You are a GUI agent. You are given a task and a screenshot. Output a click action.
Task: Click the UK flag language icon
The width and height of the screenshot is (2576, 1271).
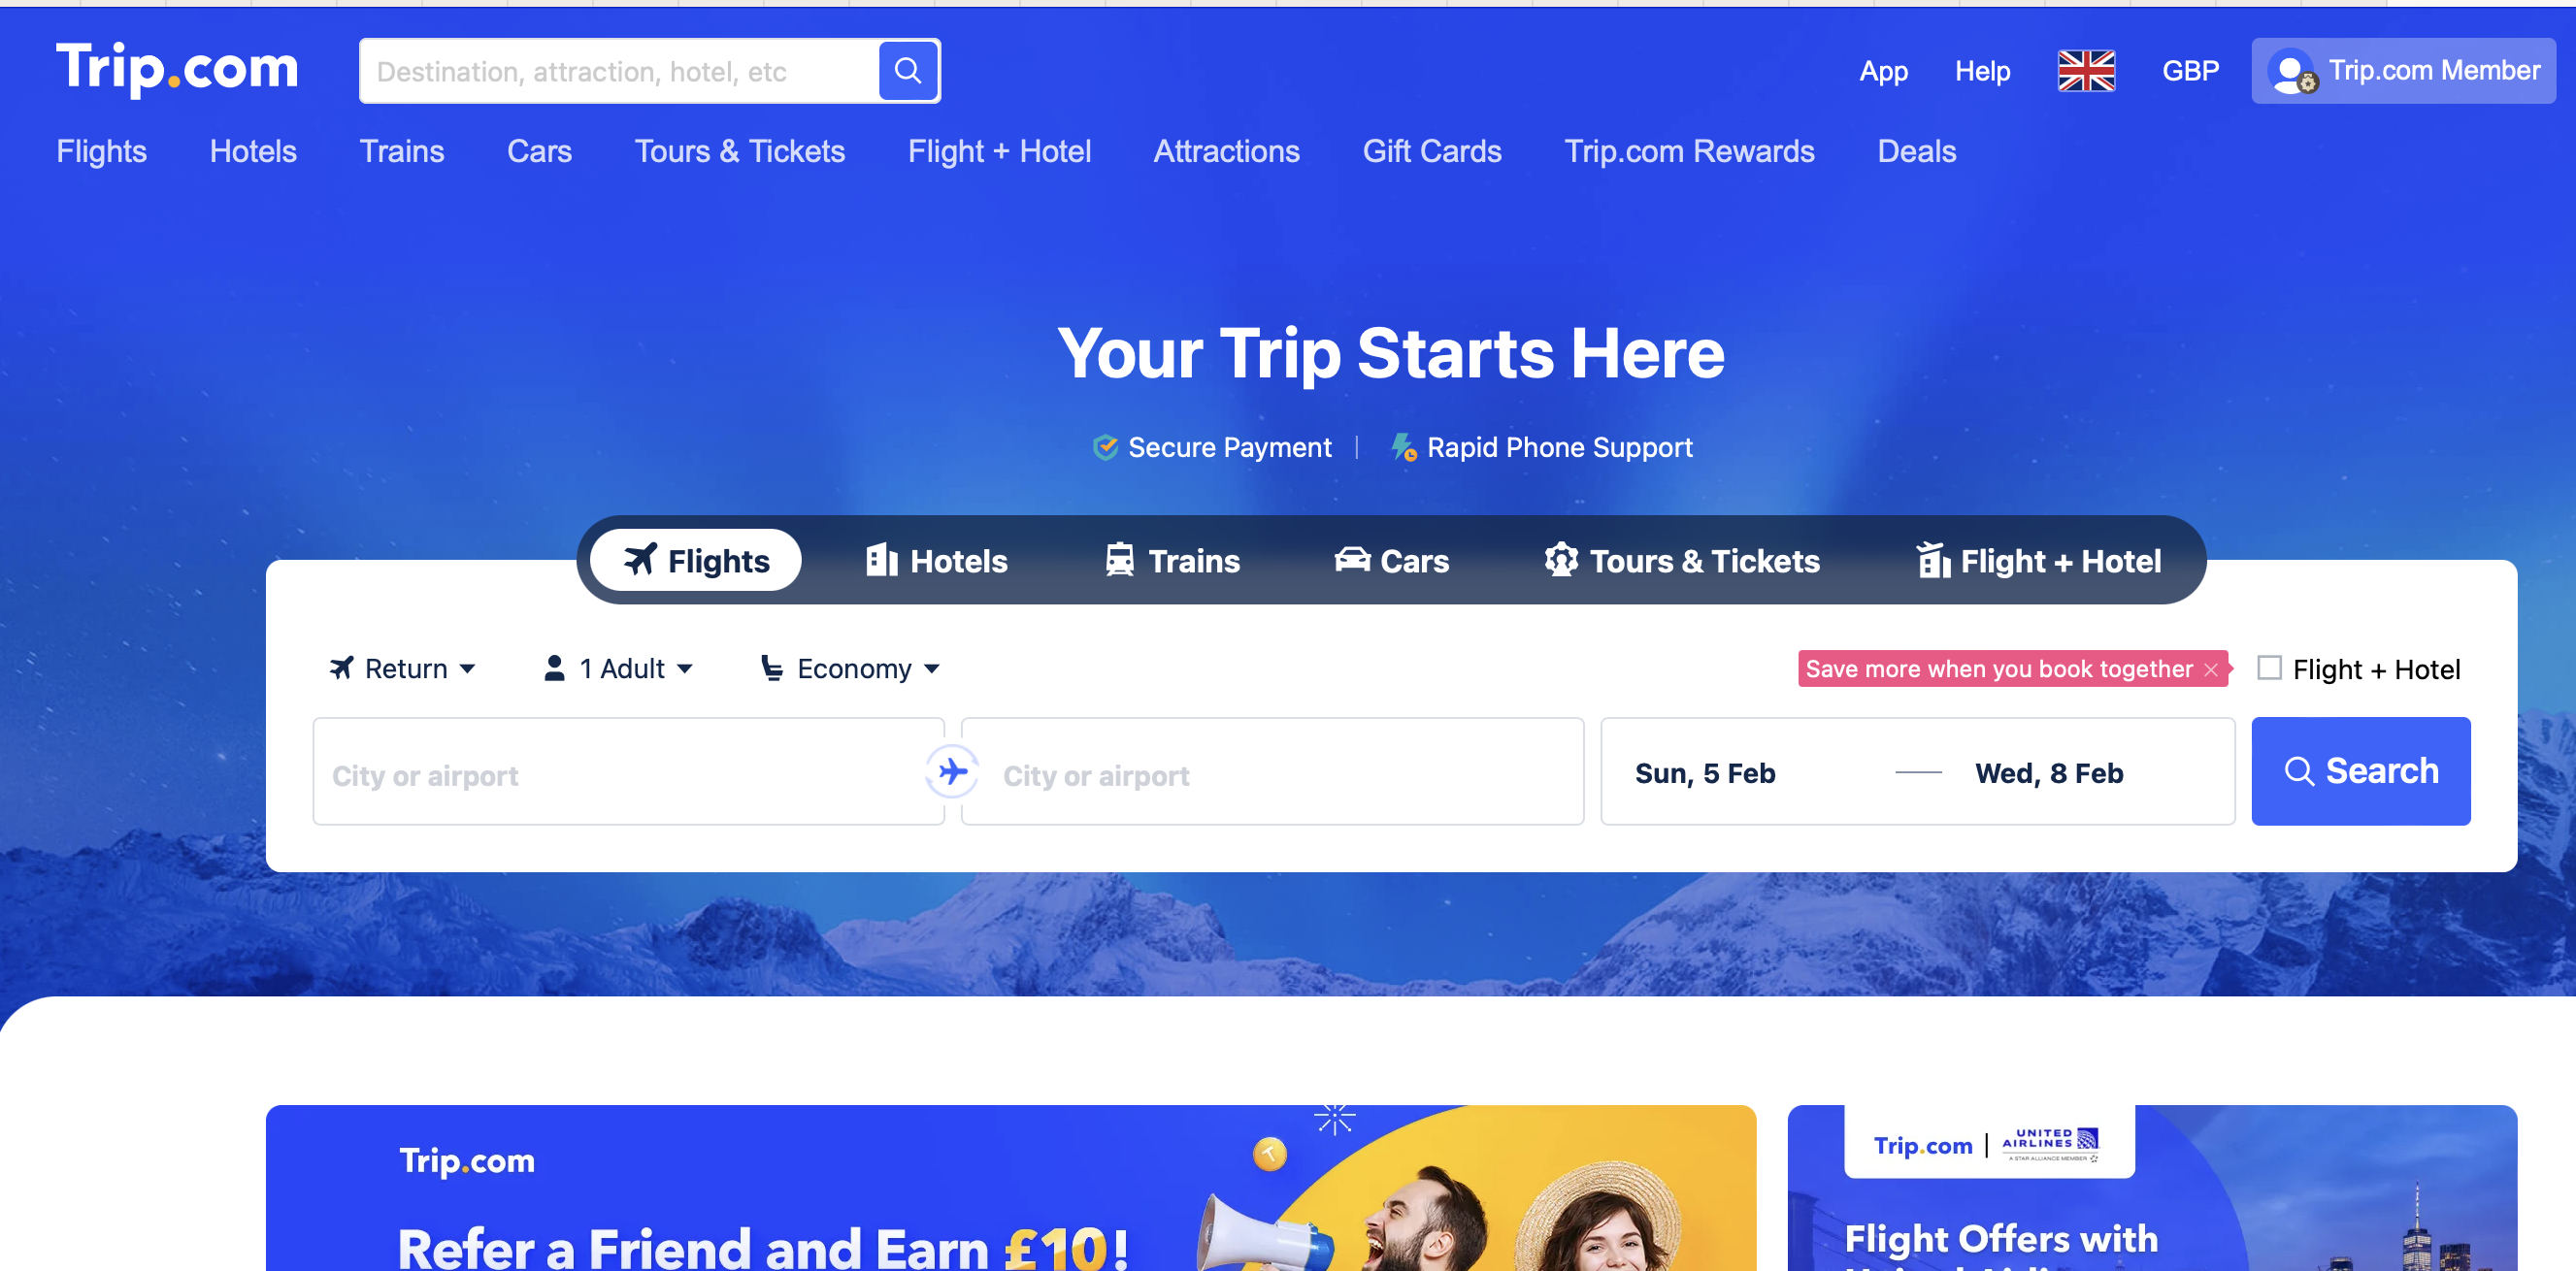(2086, 71)
